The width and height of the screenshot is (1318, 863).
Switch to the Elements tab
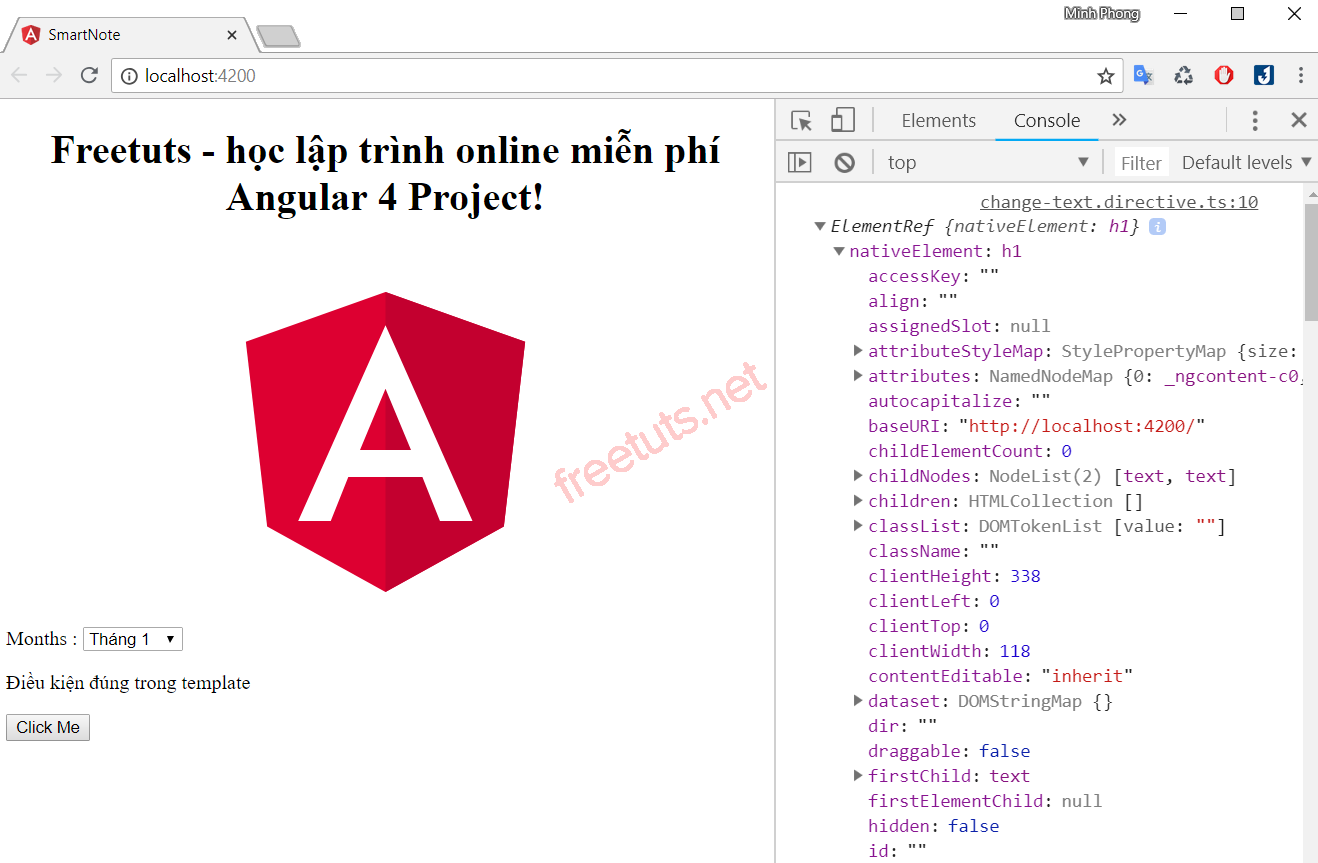click(x=938, y=121)
